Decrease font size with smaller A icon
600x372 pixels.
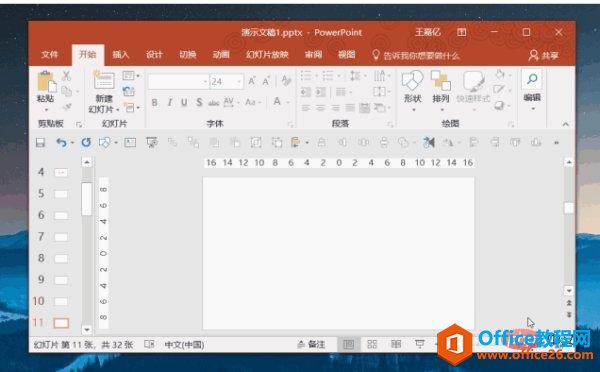(x=266, y=81)
